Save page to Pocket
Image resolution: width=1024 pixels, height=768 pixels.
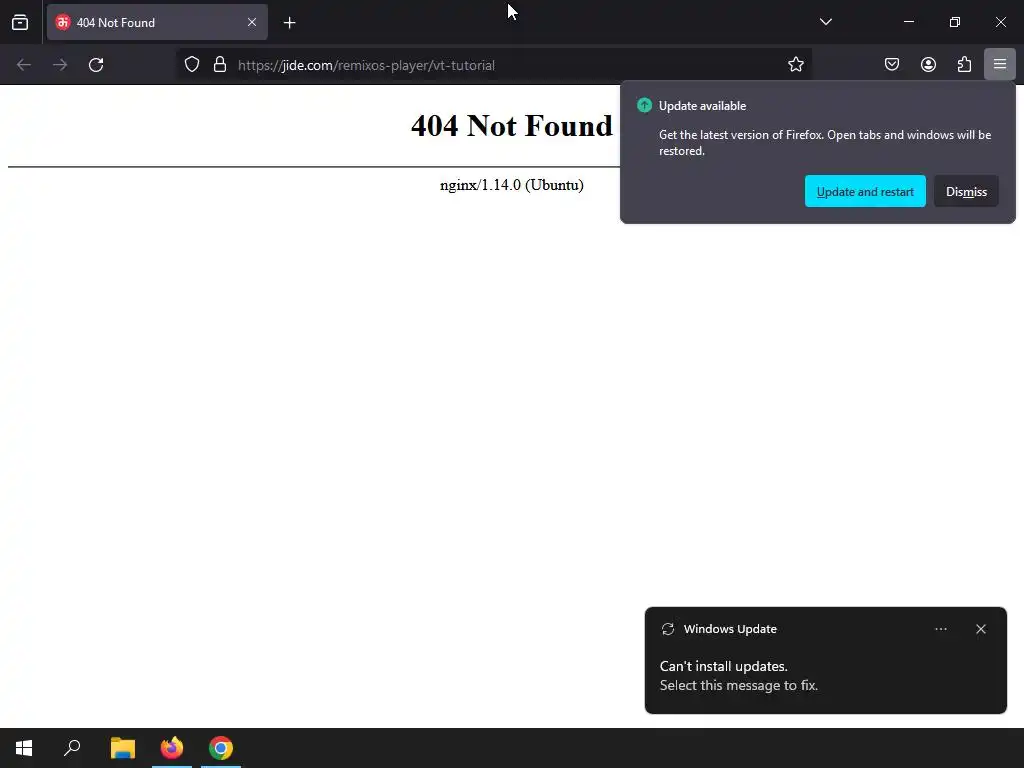[x=892, y=65]
